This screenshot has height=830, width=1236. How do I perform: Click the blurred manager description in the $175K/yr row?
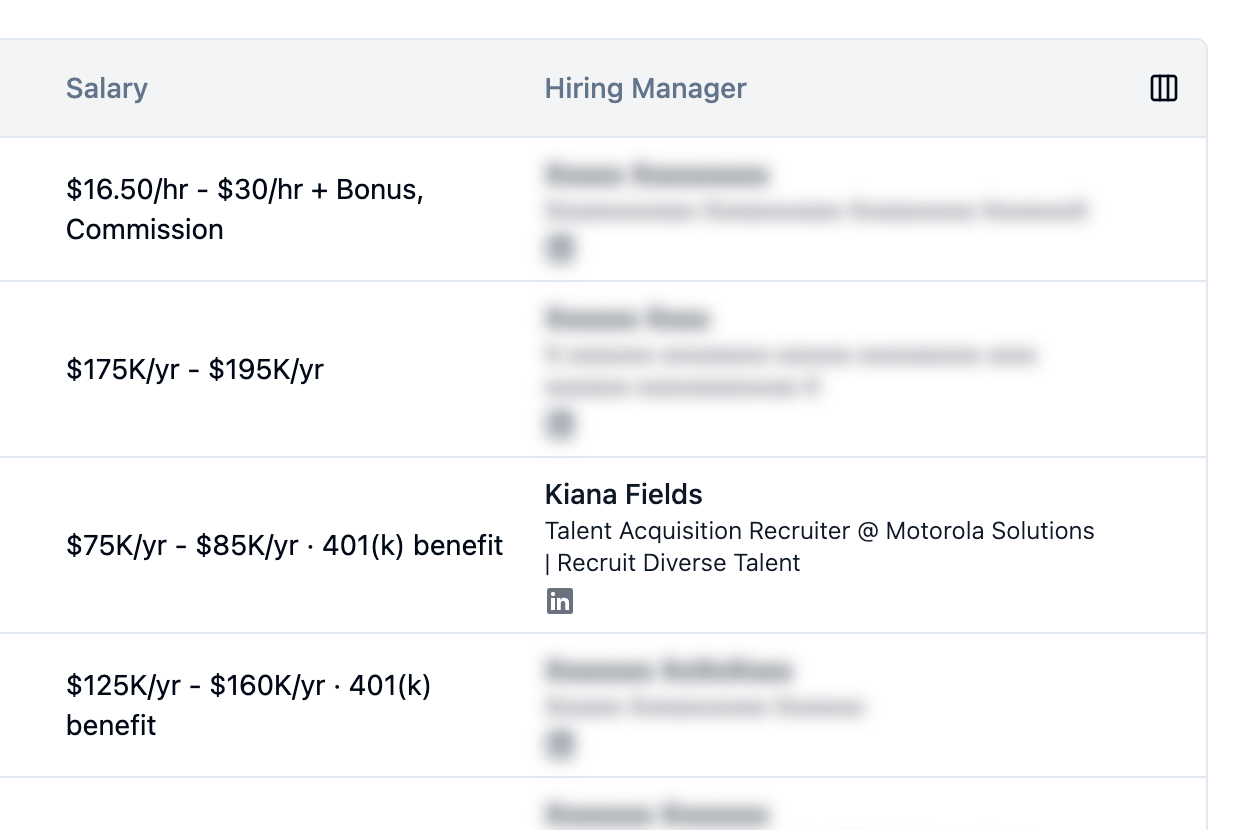pyautogui.click(x=790, y=371)
